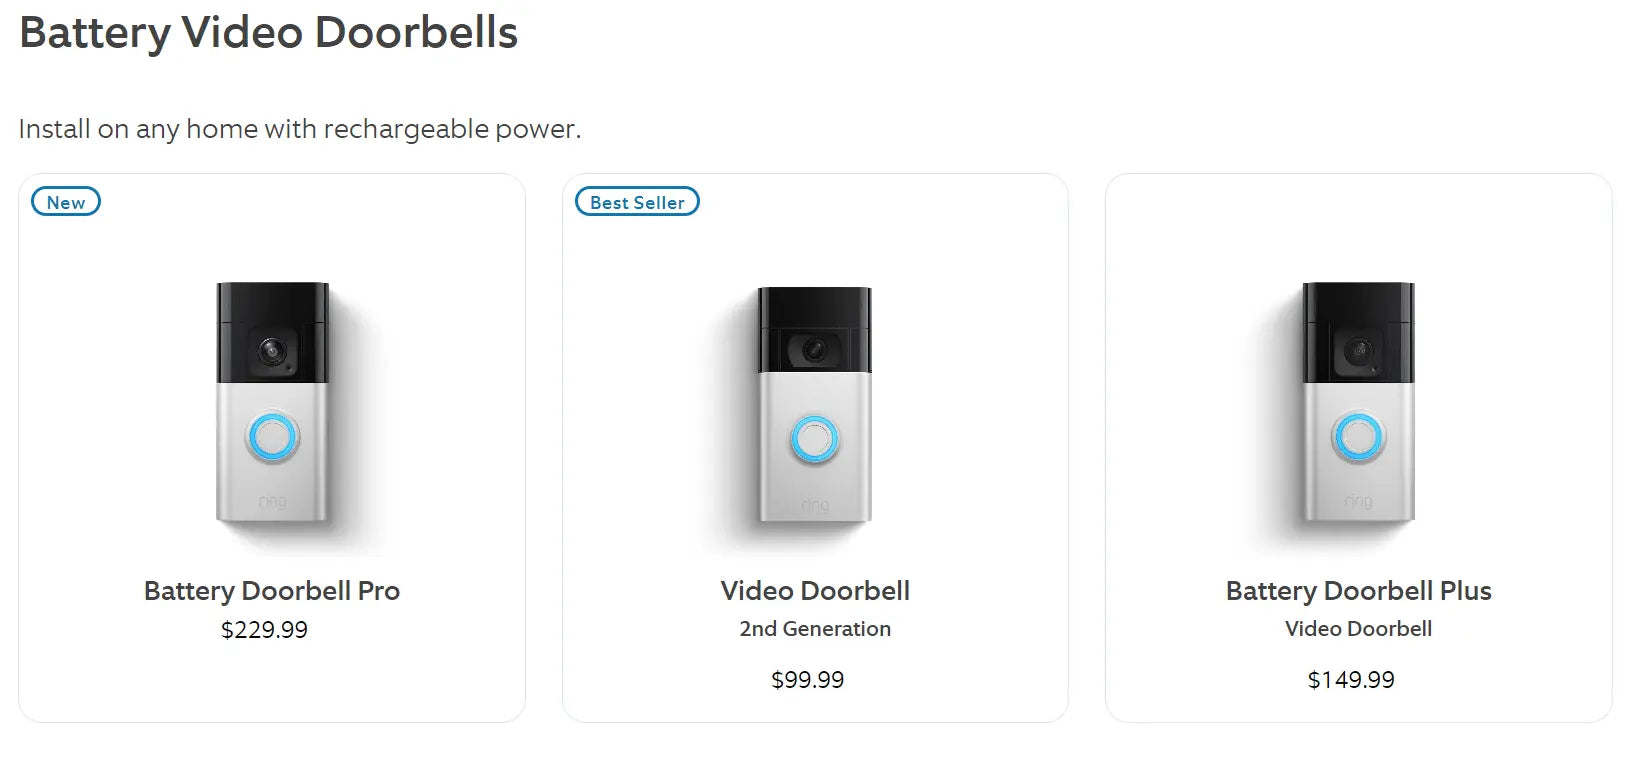Viewport: 1636px width, 757px height.
Task: Click the $229.99 price label
Action: [x=265, y=629]
